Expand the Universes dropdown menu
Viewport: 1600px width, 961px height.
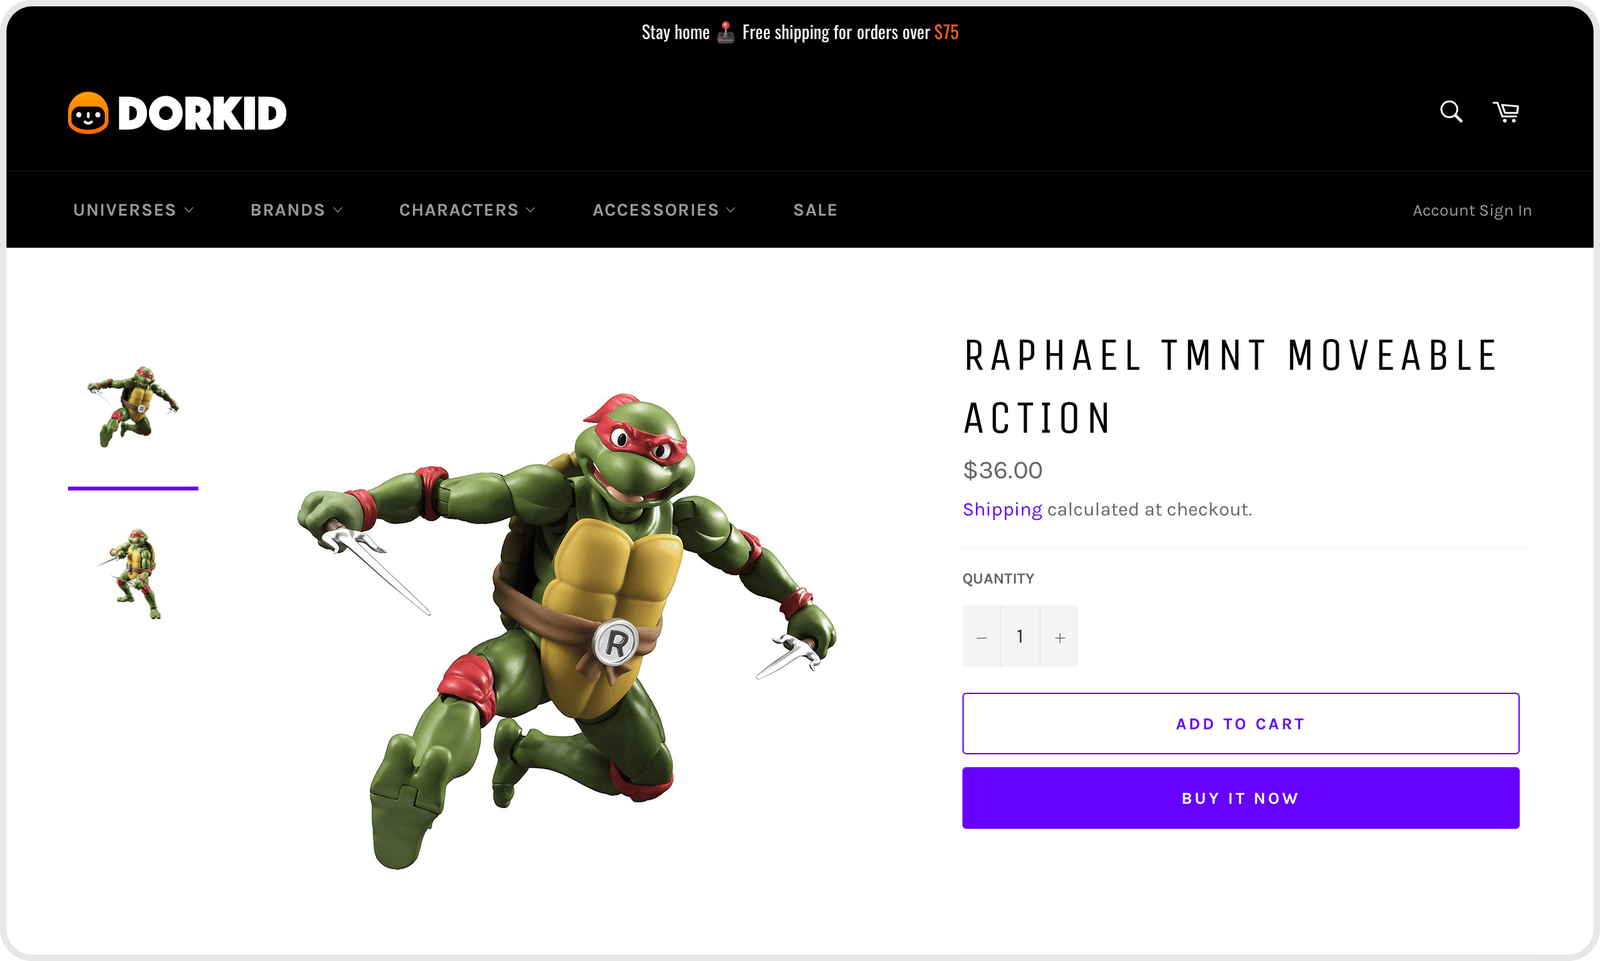[133, 210]
